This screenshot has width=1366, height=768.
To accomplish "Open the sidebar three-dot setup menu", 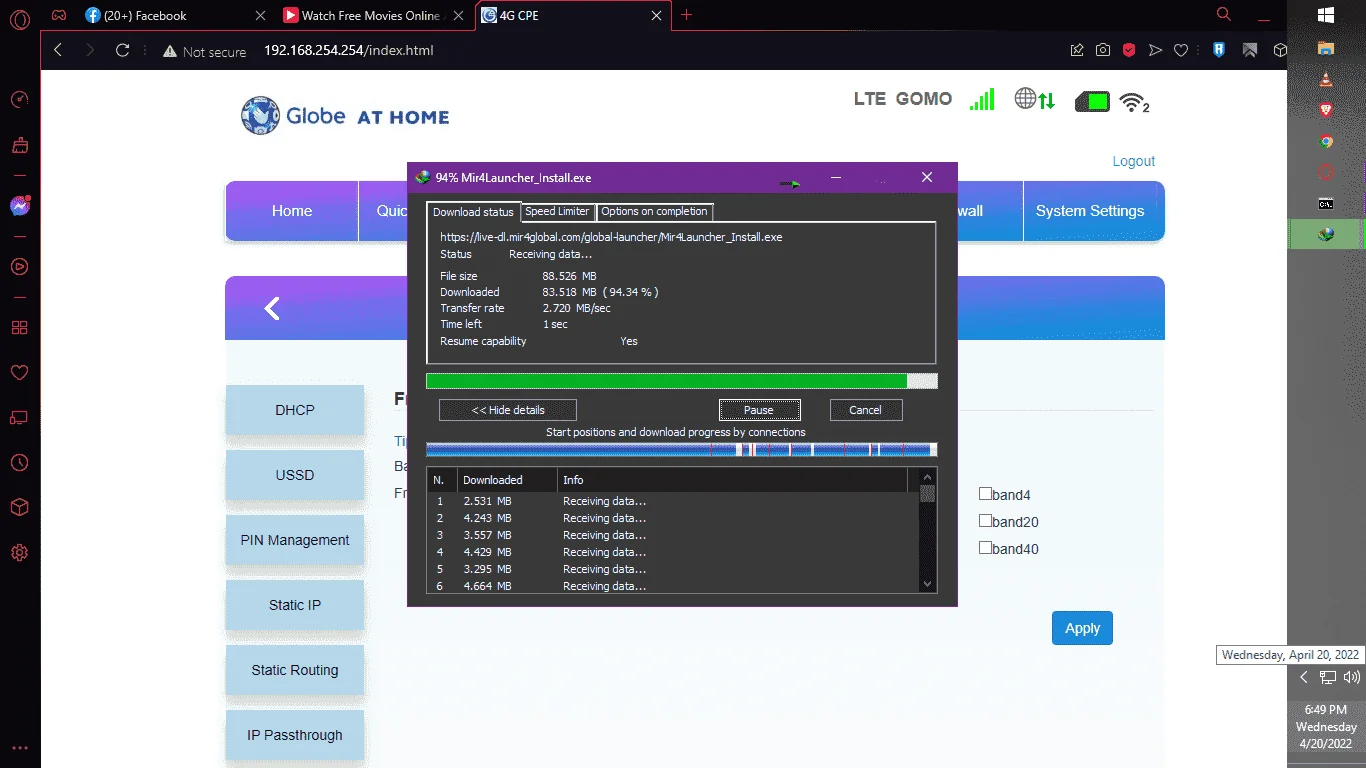I will 19,747.
